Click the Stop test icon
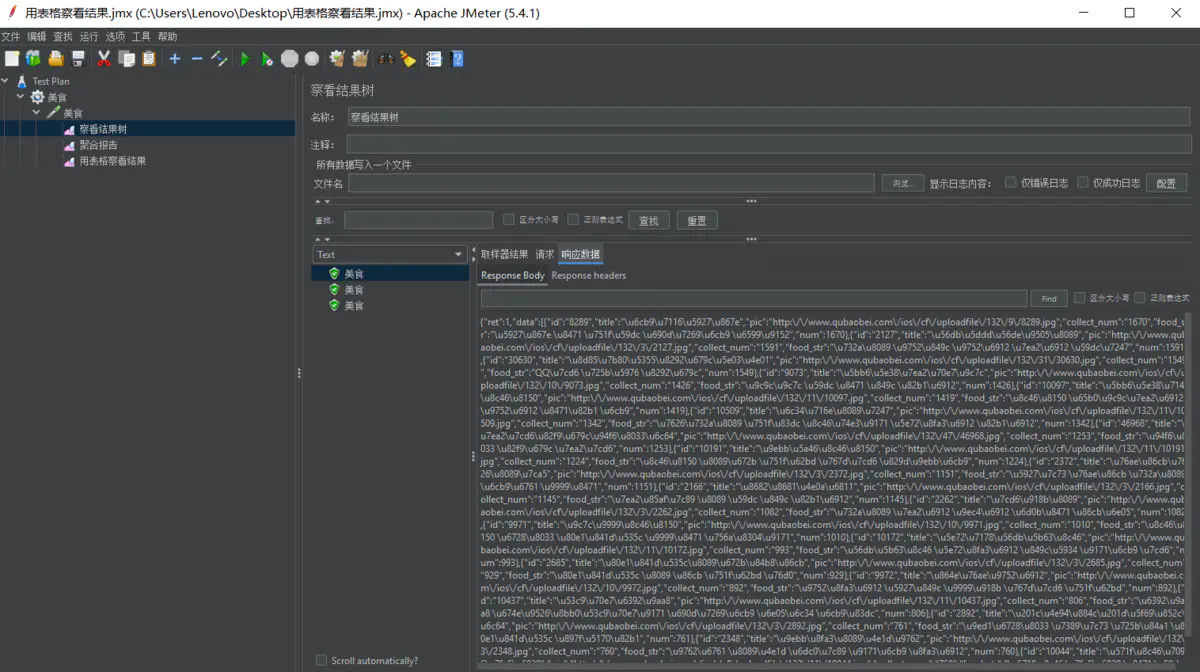Viewport: 1200px width, 672px height. pos(290,59)
